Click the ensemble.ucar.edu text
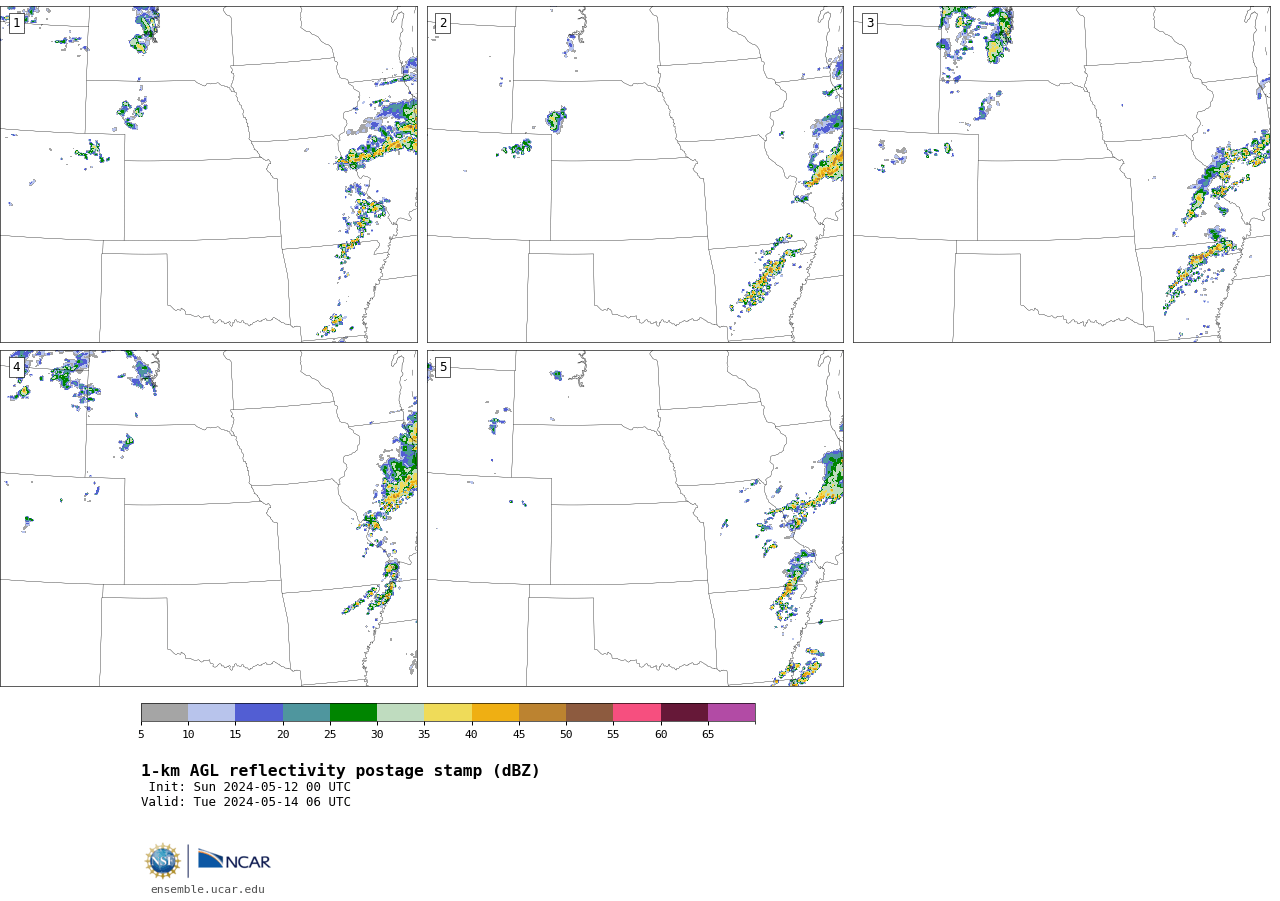The width and height of the screenshot is (1280, 901). 208,889
